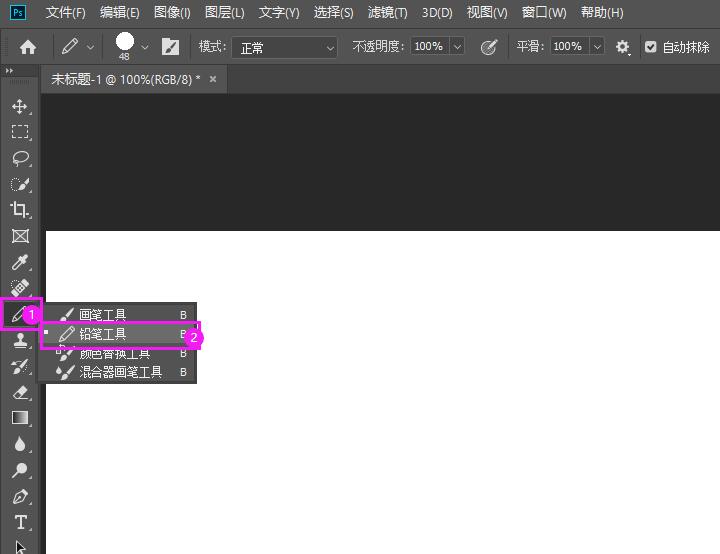Open the 模式 blend mode dropdown
Viewport: 720px width, 554px height.
click(284, 47)
